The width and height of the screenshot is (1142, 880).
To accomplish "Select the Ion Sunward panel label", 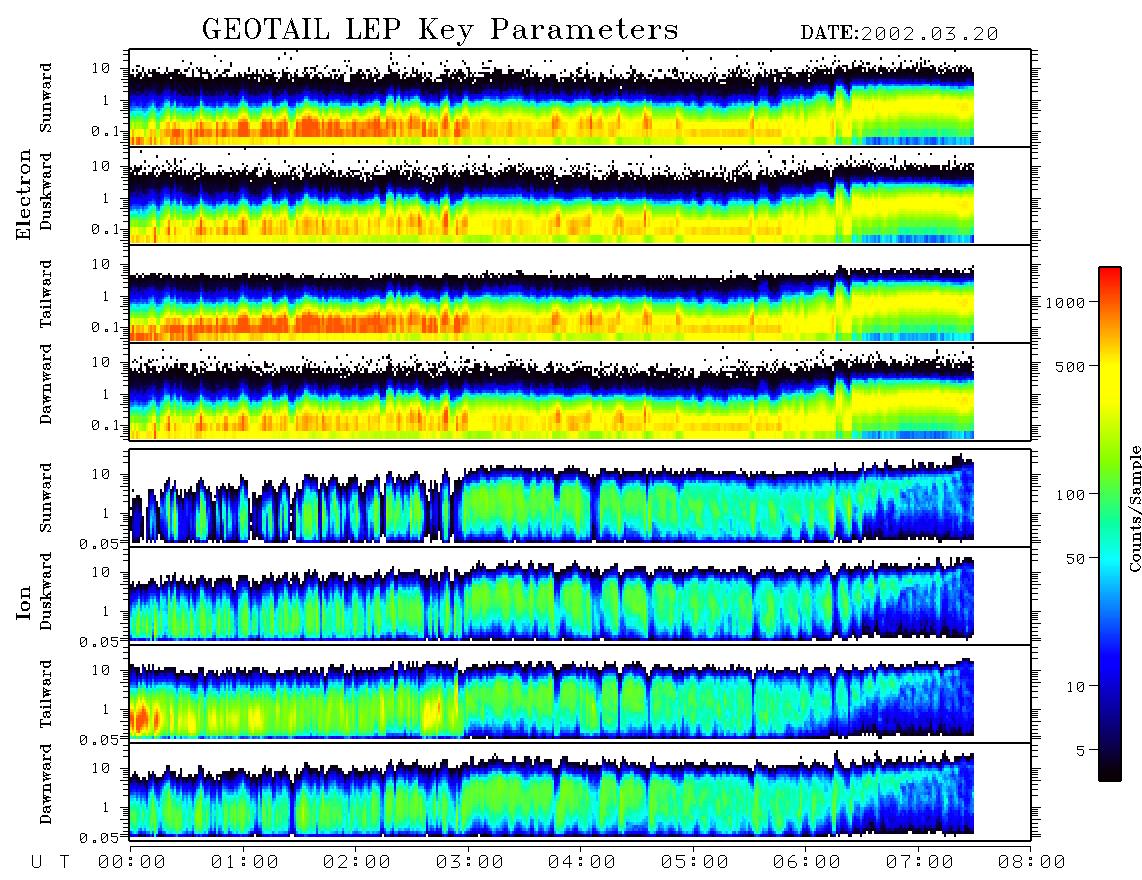I will pyautogui.click(x=45, y=498).
